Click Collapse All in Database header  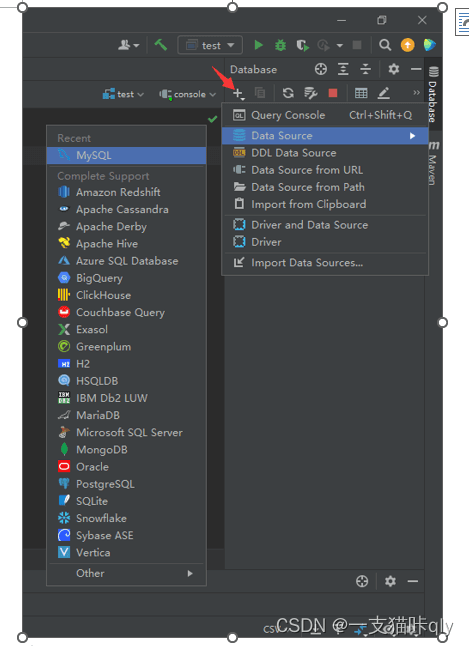365,69
